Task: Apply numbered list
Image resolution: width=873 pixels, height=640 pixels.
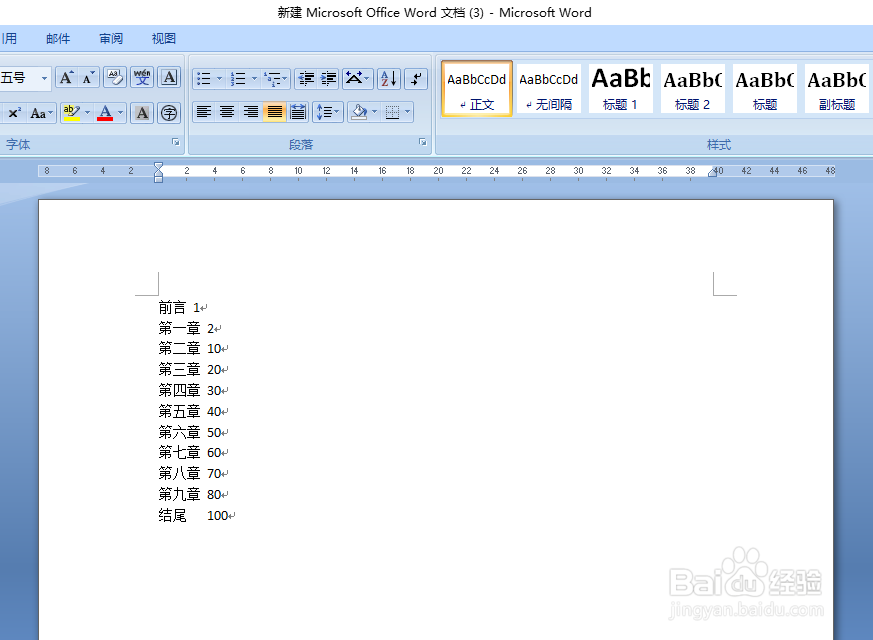Action: click(x=238, y=78)
